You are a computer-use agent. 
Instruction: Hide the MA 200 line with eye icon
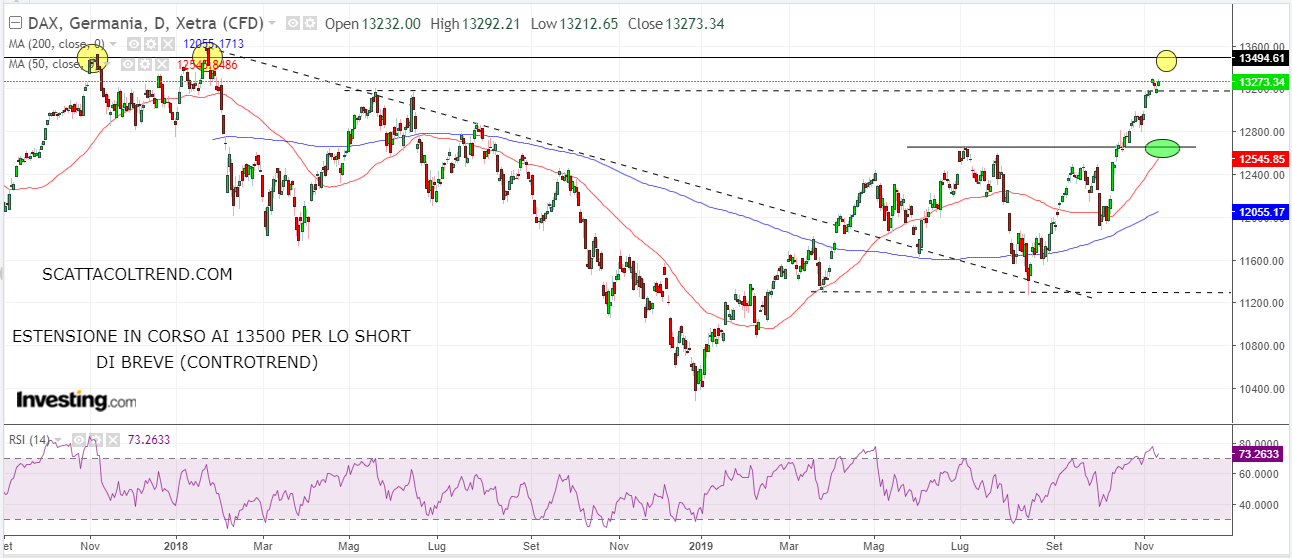click(133, 44)
